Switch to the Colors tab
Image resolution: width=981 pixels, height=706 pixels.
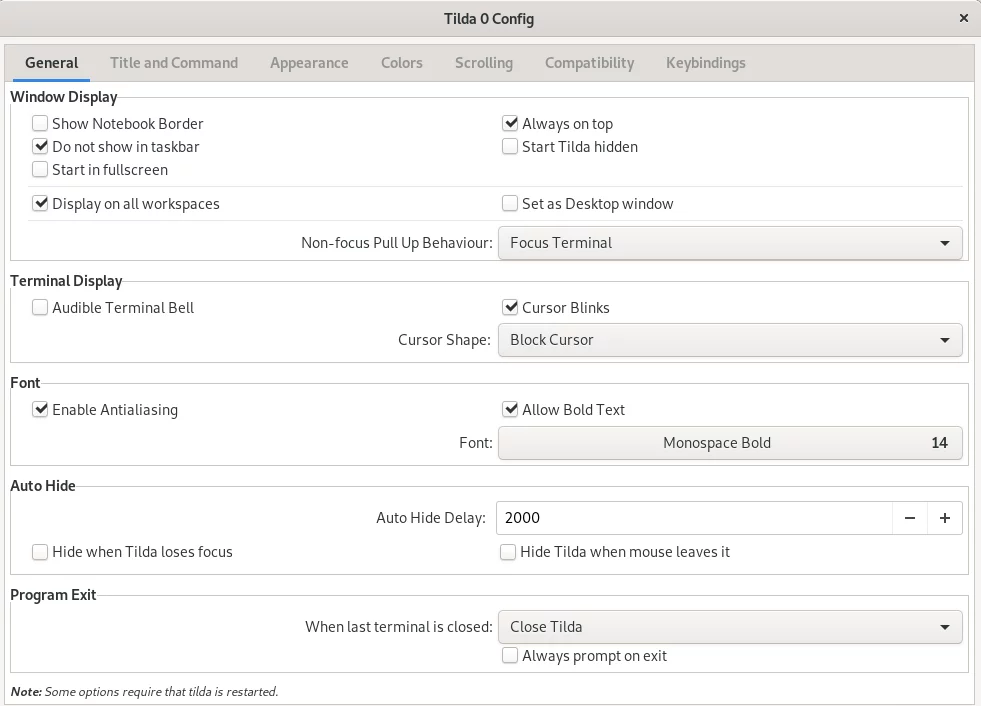pos(402,63)
